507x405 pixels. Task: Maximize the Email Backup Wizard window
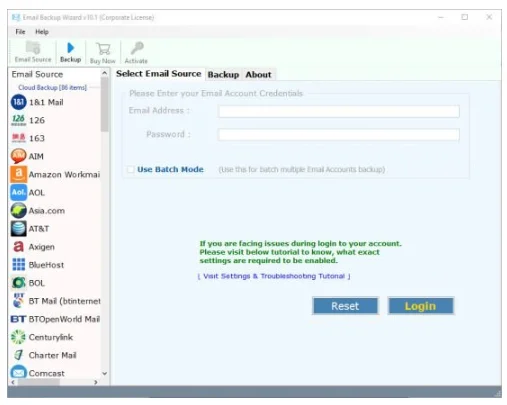click(x=464, y=17)
